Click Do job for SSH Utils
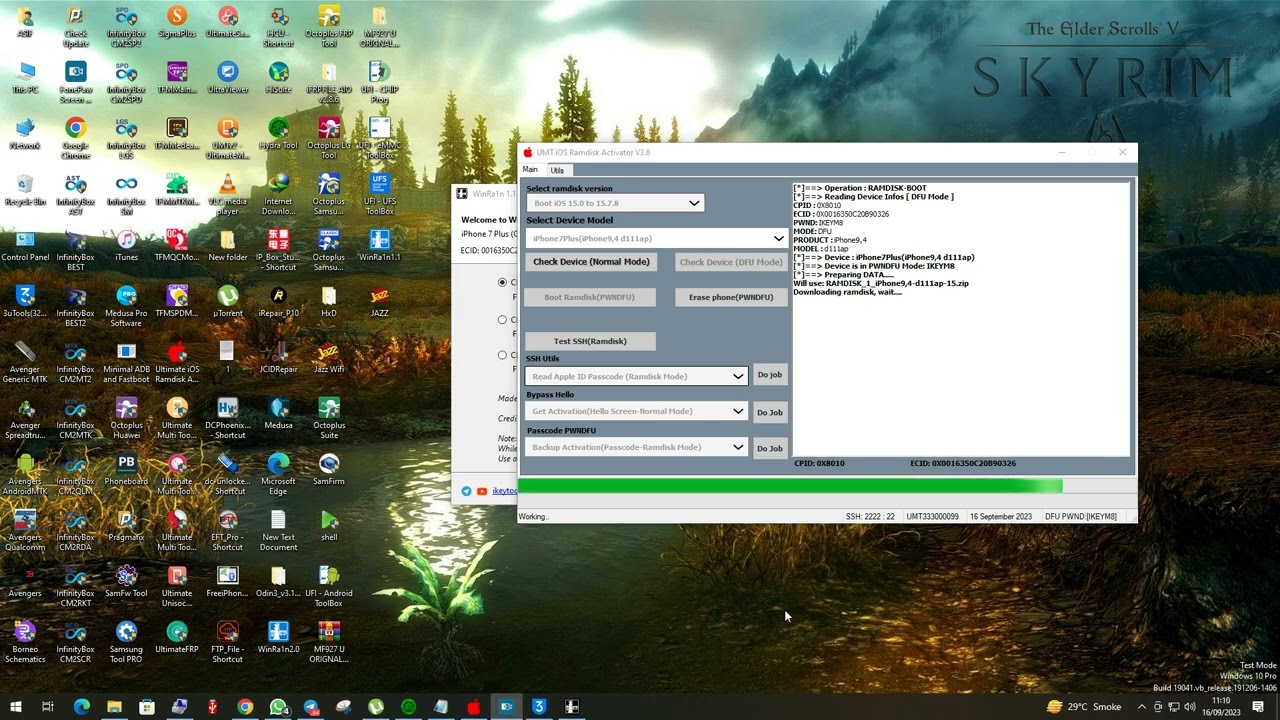 click(770, 375)
